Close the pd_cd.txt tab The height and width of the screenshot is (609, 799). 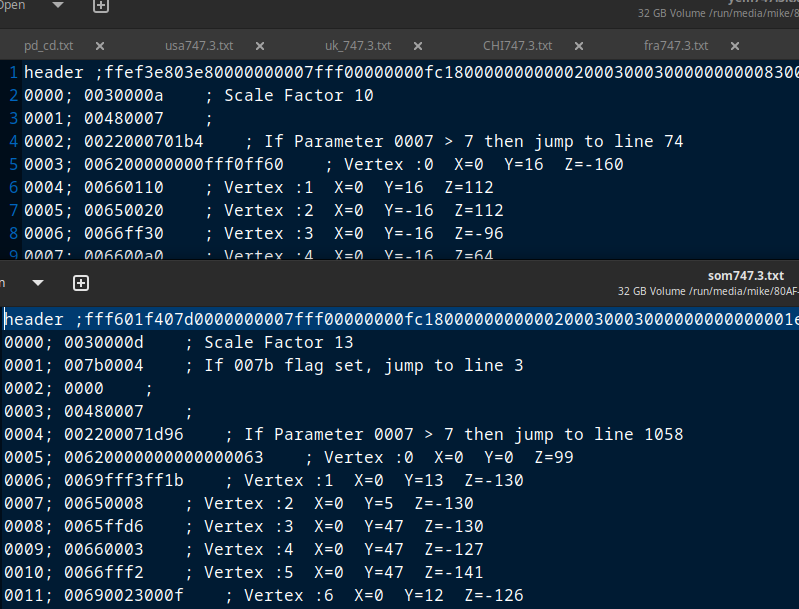pos(99,46)
